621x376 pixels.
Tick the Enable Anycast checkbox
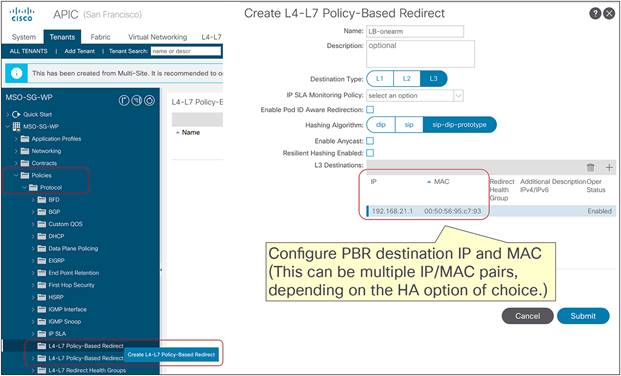370,141
